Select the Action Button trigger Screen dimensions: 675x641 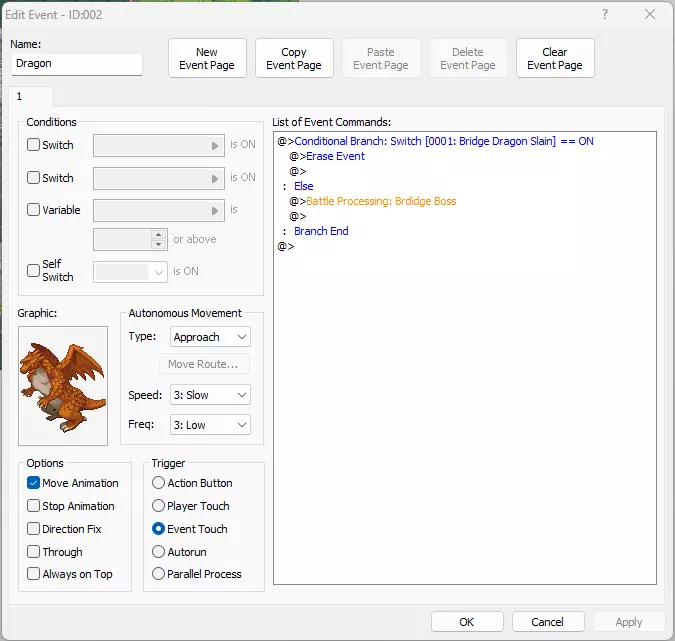(x=158, y=483)
